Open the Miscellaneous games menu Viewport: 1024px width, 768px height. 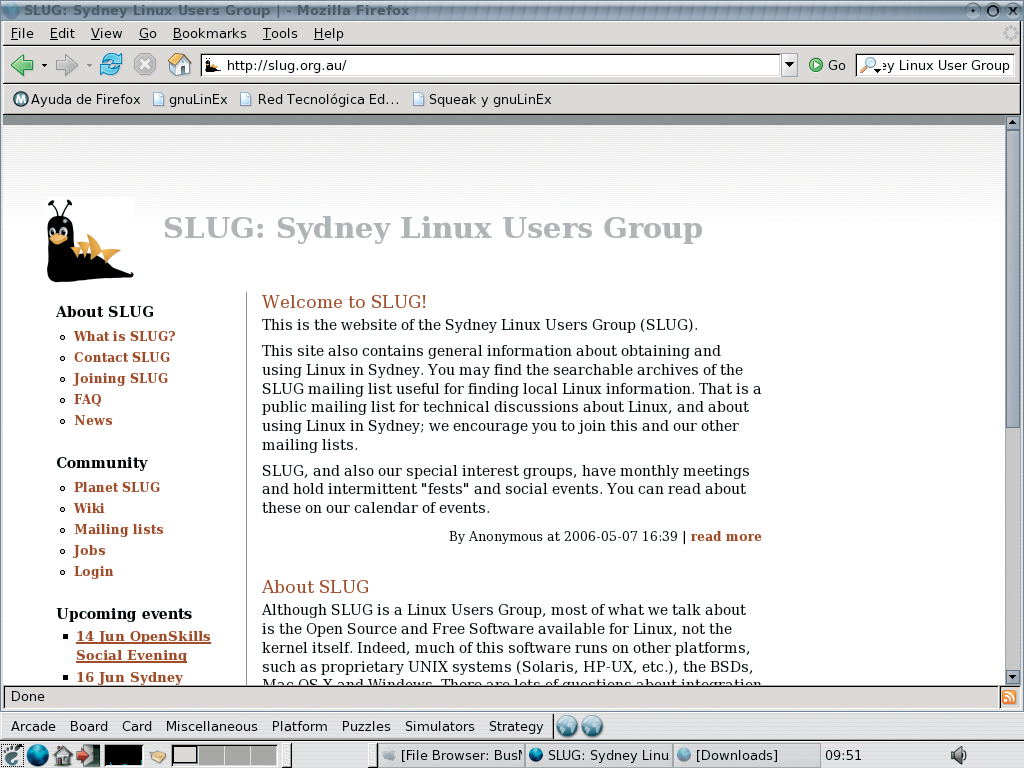coord(212,726)
